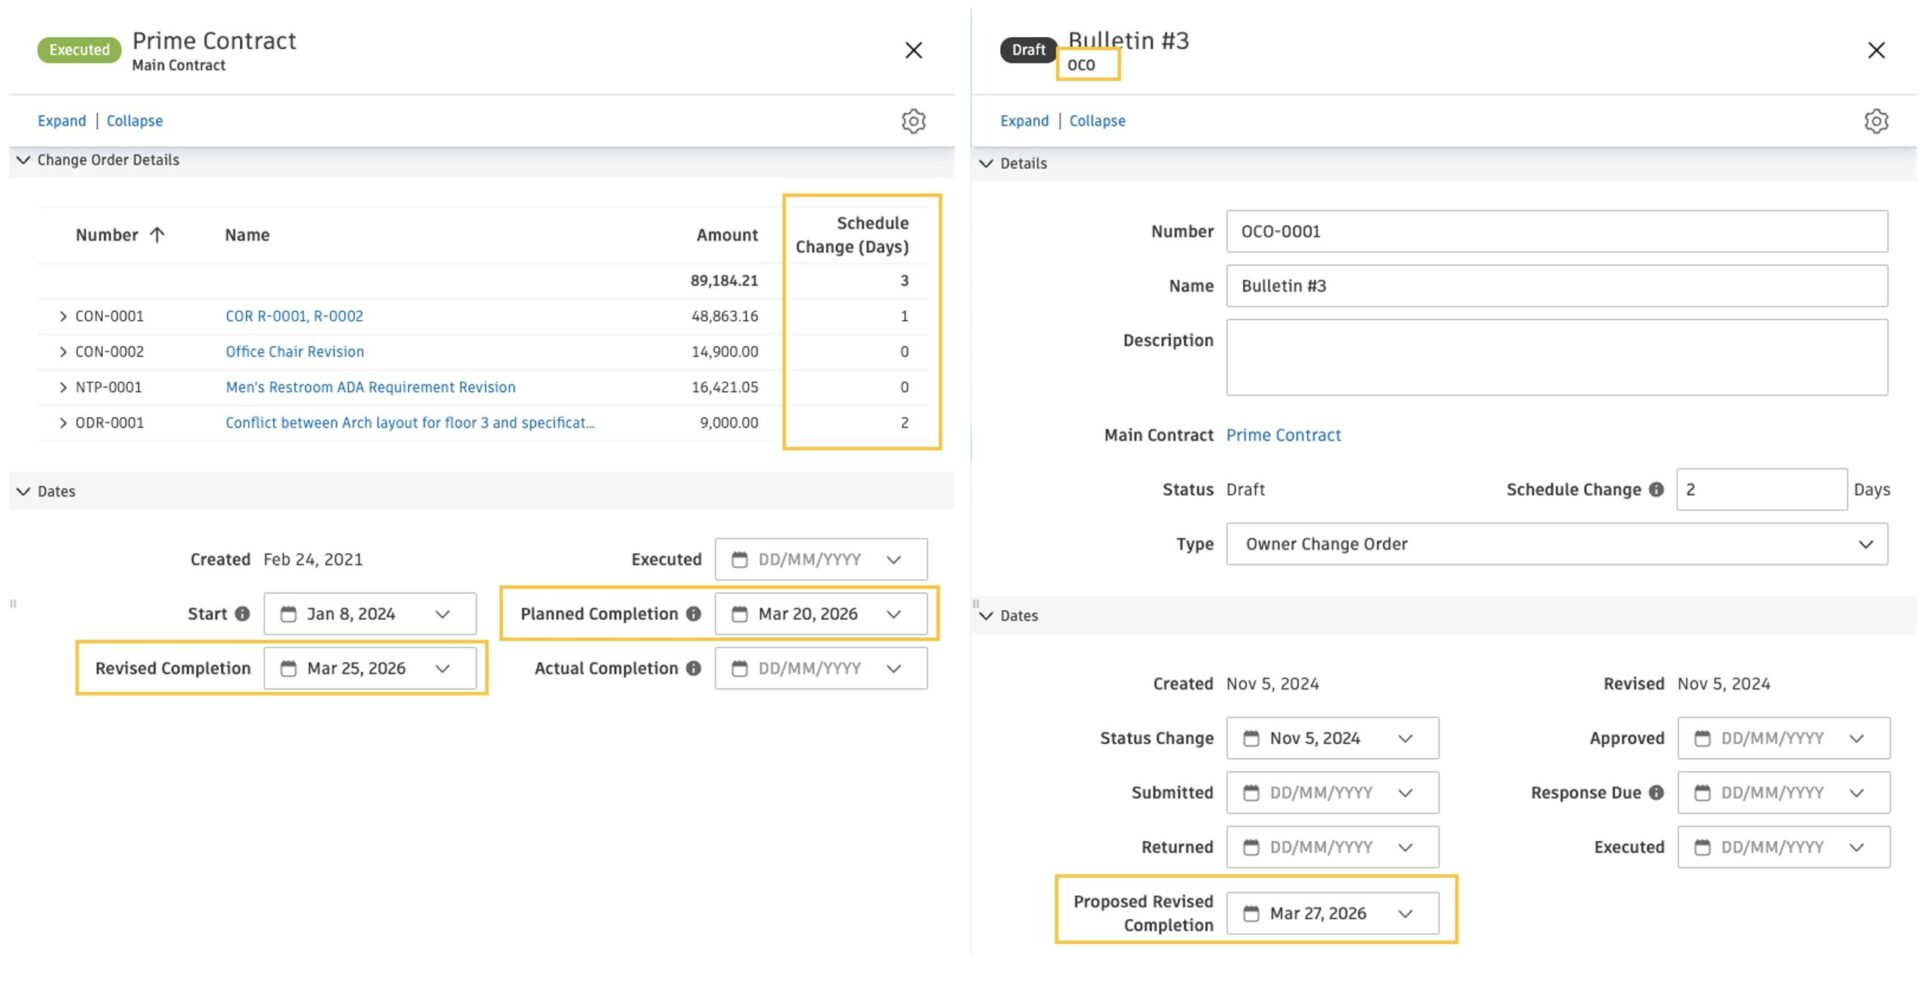Click calendar icon in Proposed Revised Completion field
1920x990 pixels.
tap(1251, 913)
